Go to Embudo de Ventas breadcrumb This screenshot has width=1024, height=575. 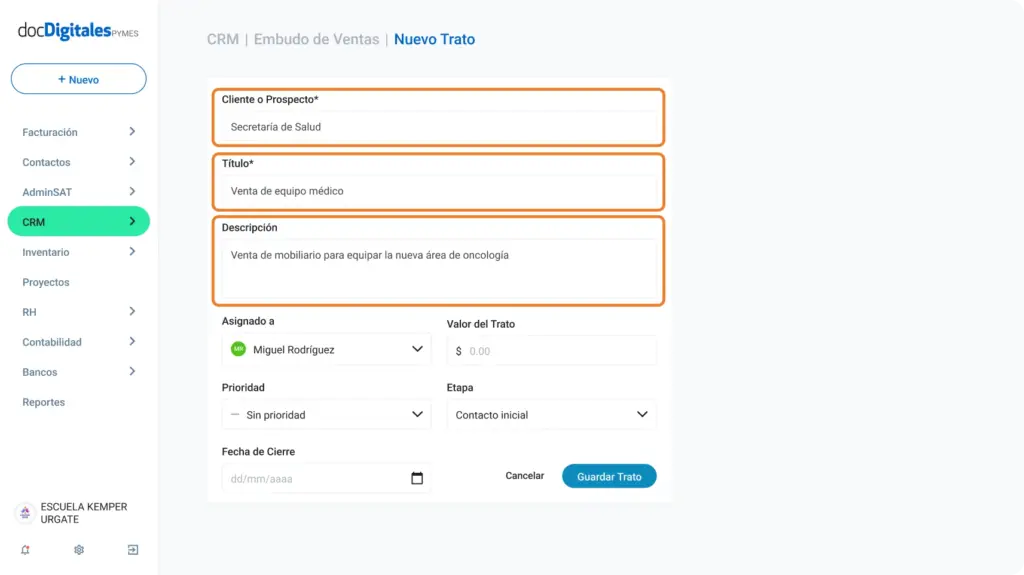[316, 39]
